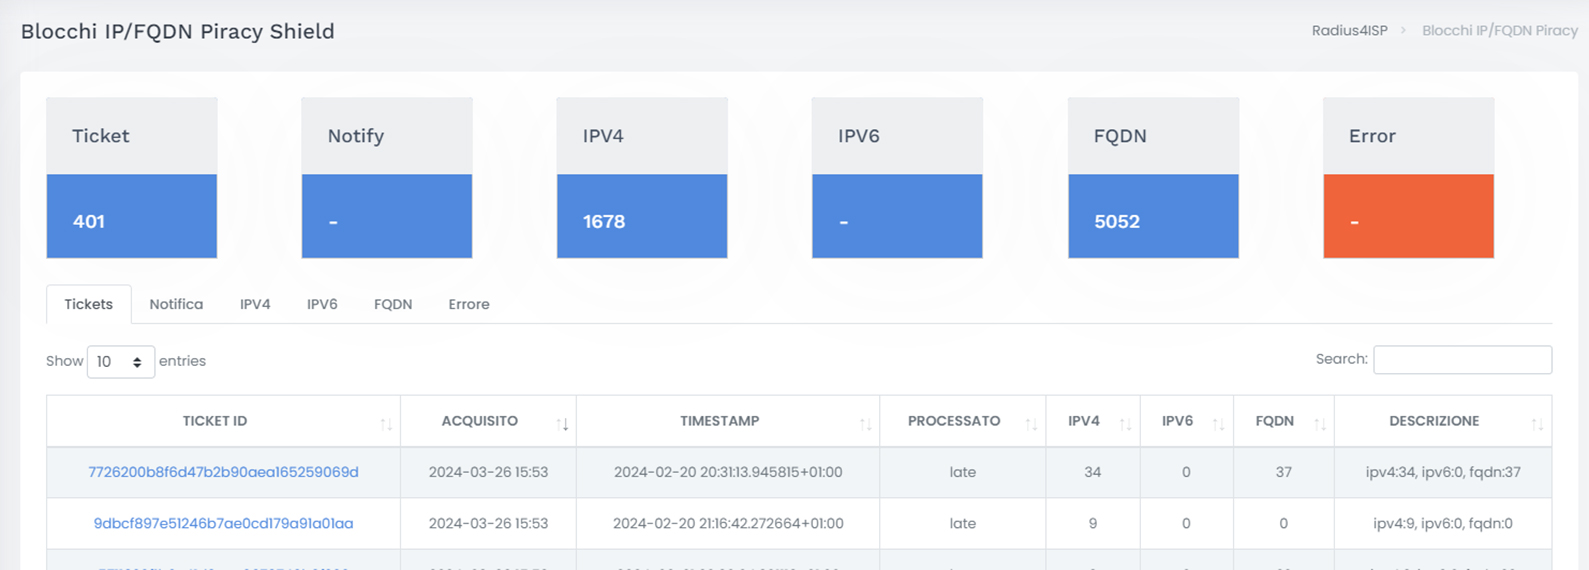The image size is (1589, 570).
Task: Click the Blocchi IP/FQDN Piracy Shield title
Action: [178, 31]
